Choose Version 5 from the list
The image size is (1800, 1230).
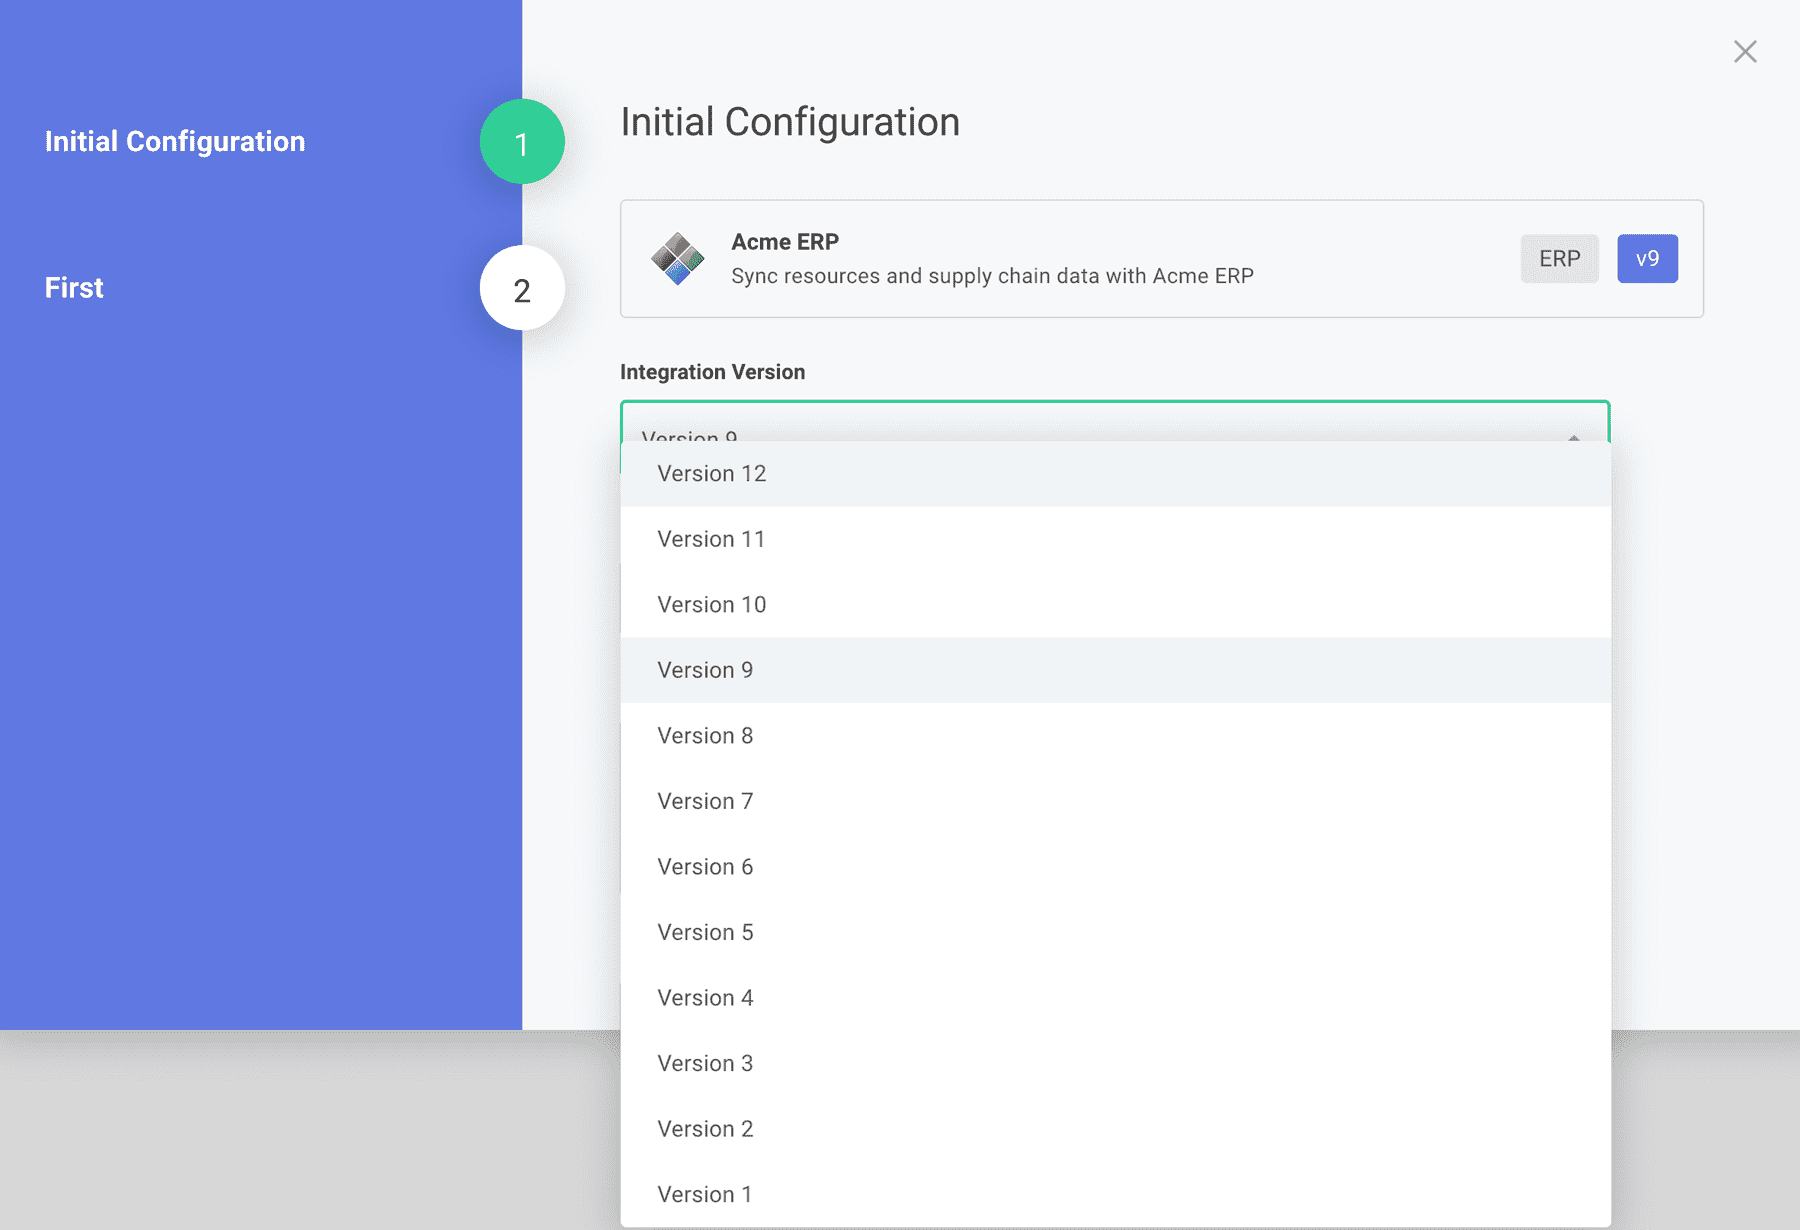point(1115,932)
